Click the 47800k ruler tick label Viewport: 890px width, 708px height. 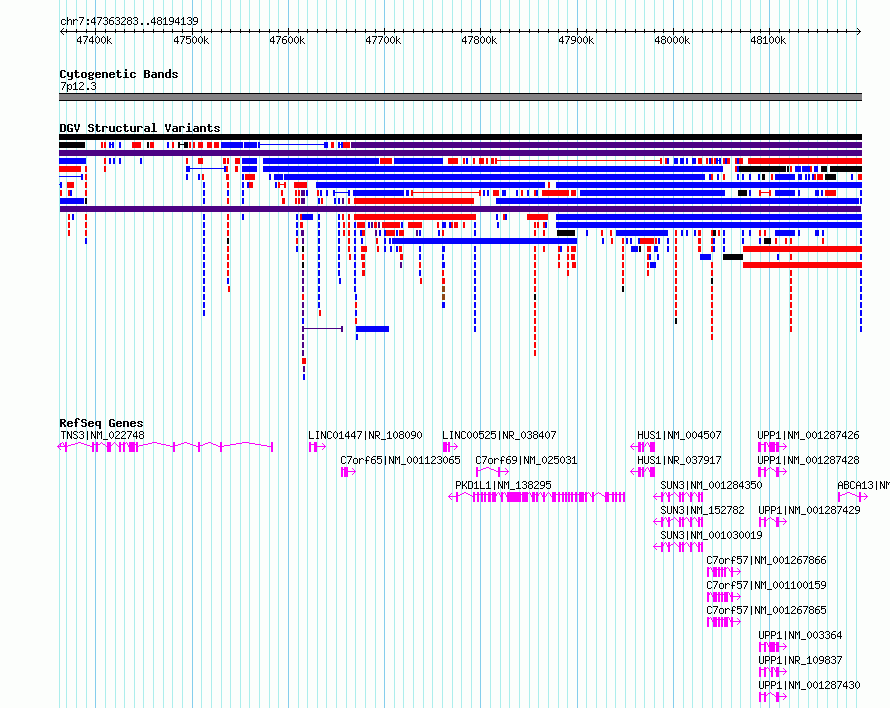point(479,40)
